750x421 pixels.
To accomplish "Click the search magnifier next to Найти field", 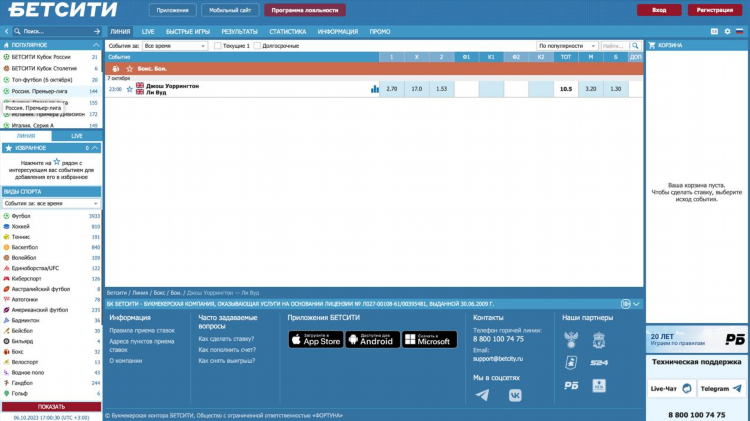I will coord(635,46).
